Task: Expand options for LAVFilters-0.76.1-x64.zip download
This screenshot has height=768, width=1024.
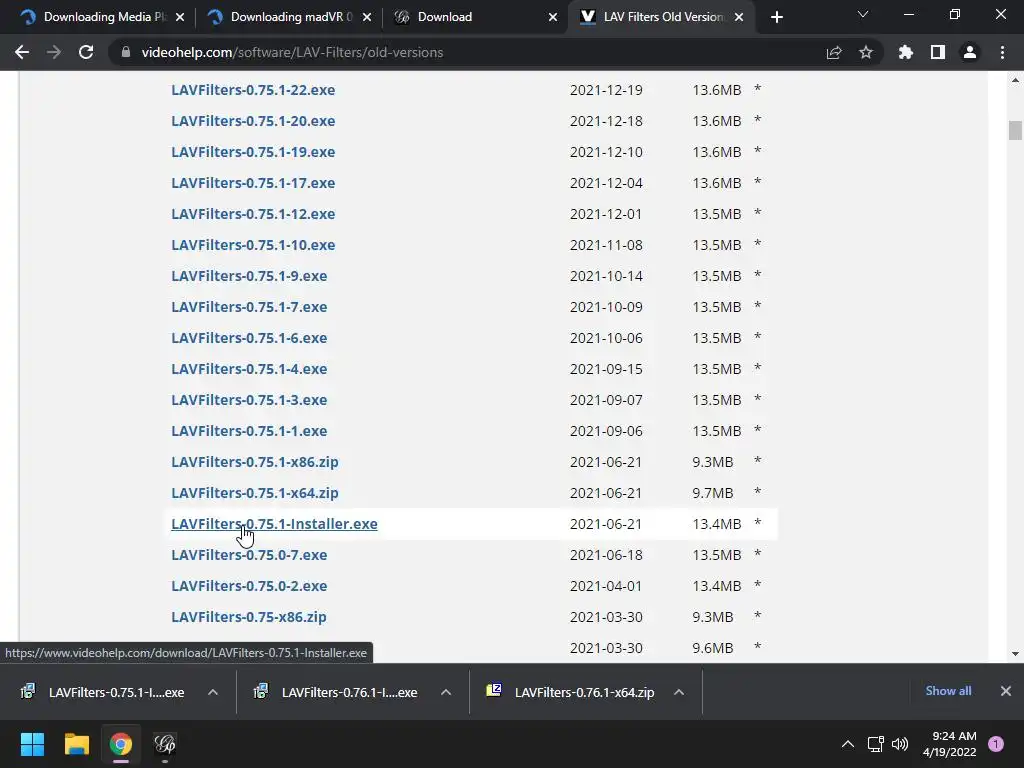Action: click(679, 692)
